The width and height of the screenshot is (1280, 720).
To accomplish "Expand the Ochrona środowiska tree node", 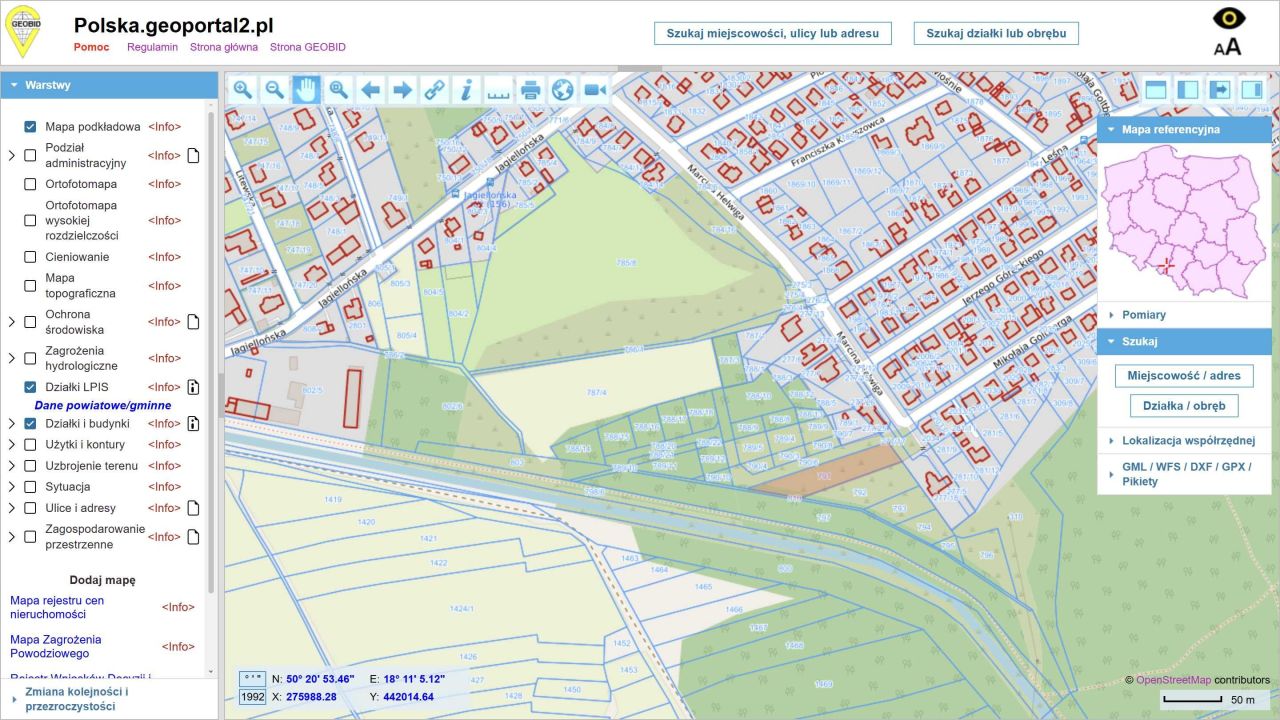I will (x=12, y=322).
